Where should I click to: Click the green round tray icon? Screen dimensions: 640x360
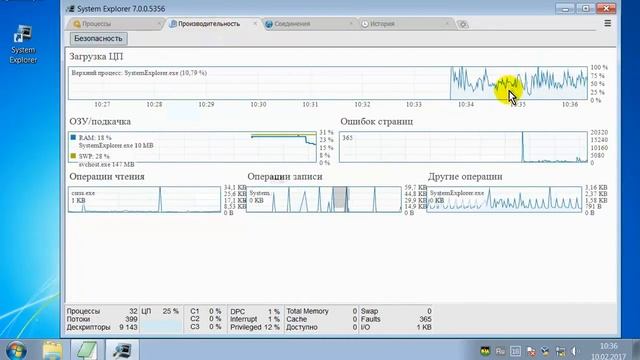point(485,351)
